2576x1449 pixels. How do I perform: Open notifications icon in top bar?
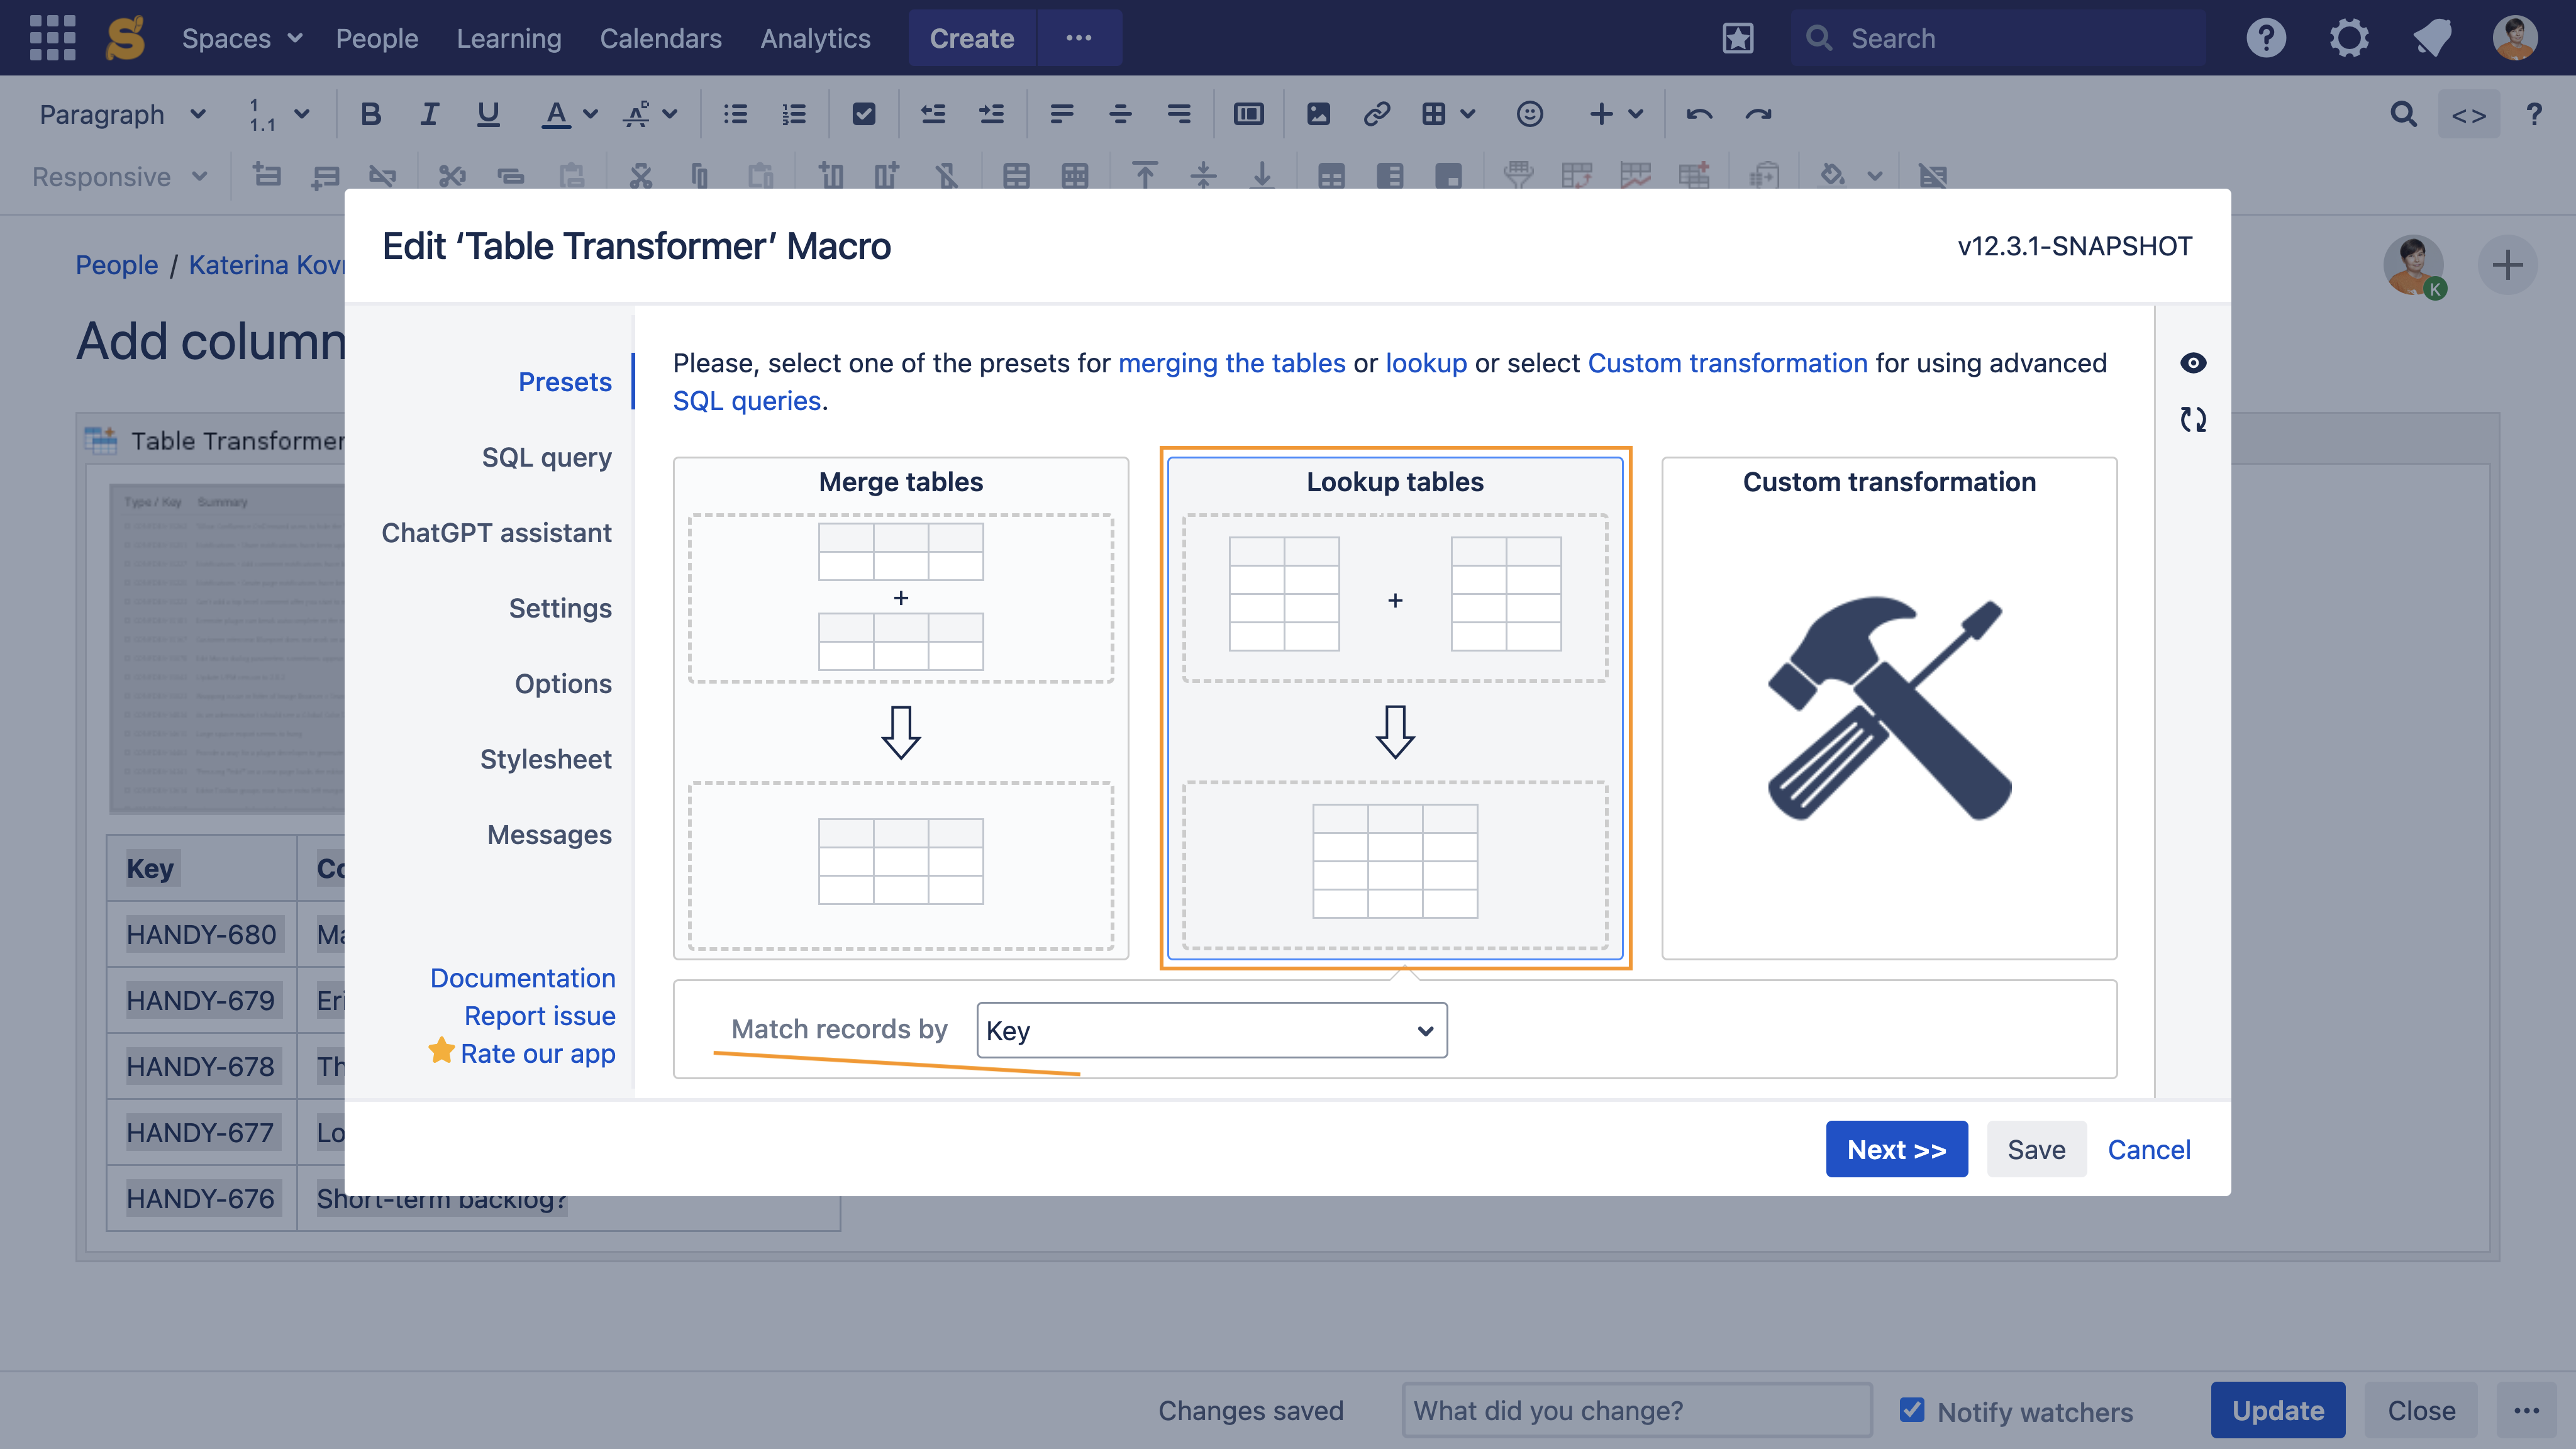coord(2432,38)
